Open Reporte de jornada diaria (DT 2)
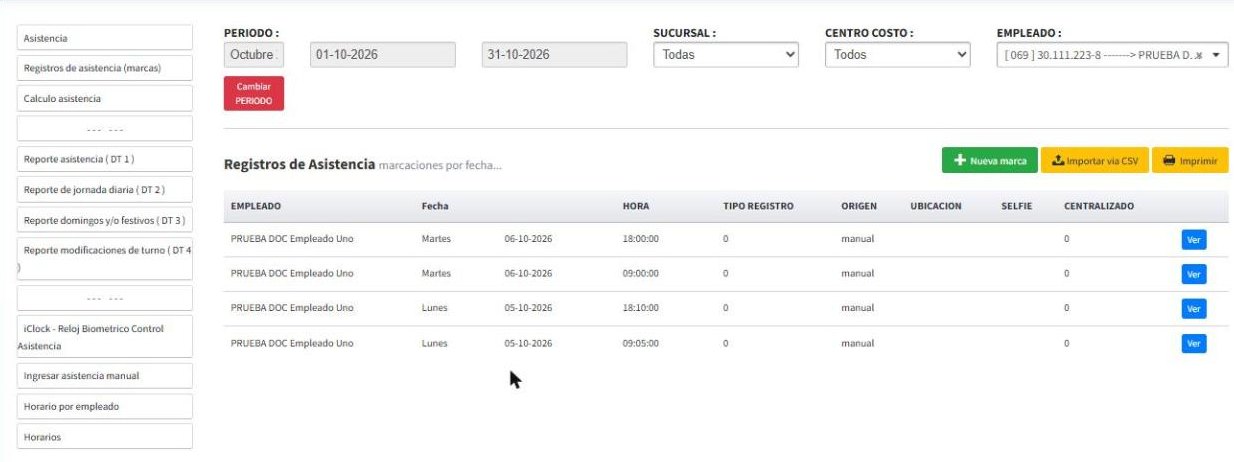The width and height of the screenshot is (1234, 462). click(x=105, y=189)
